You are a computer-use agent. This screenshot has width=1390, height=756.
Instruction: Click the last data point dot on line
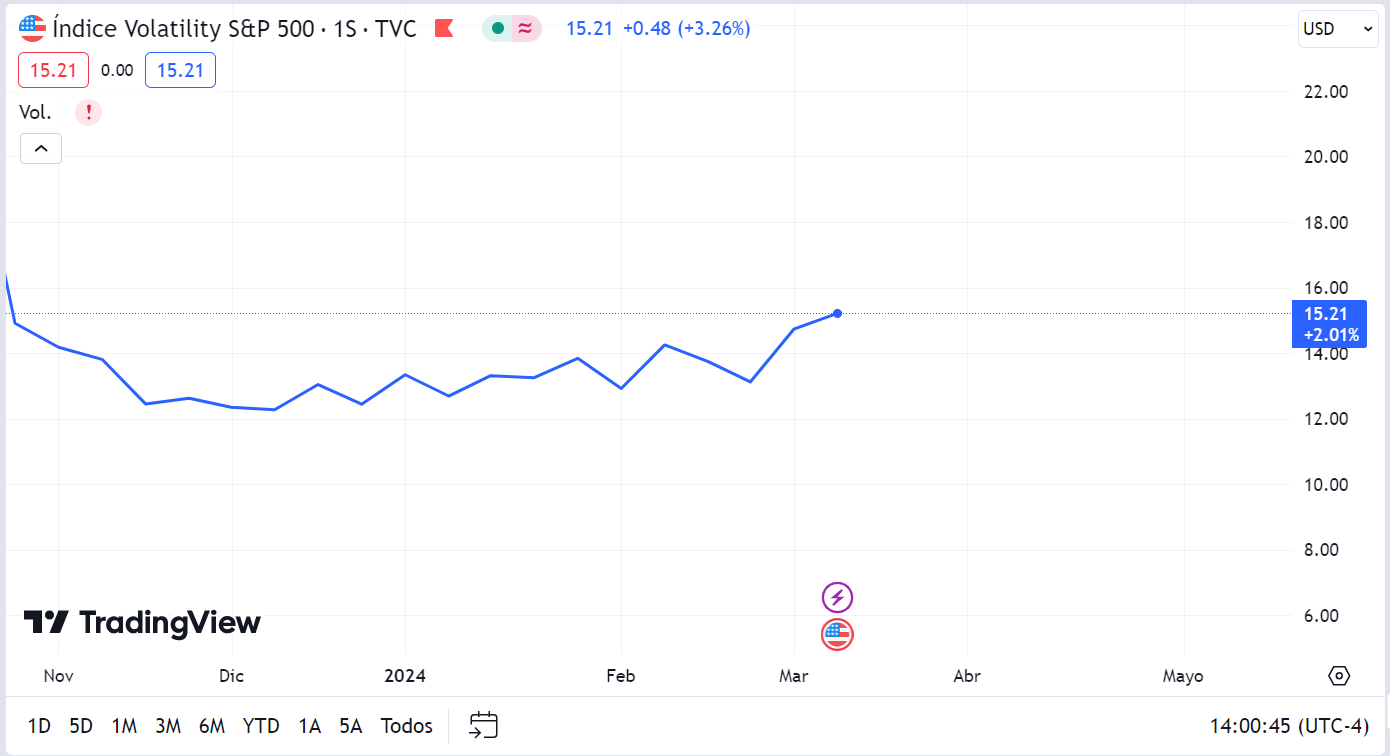[837, 313]
